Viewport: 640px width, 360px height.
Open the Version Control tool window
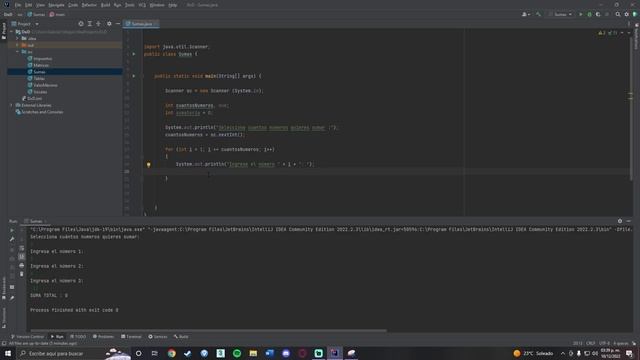point(27,337)
